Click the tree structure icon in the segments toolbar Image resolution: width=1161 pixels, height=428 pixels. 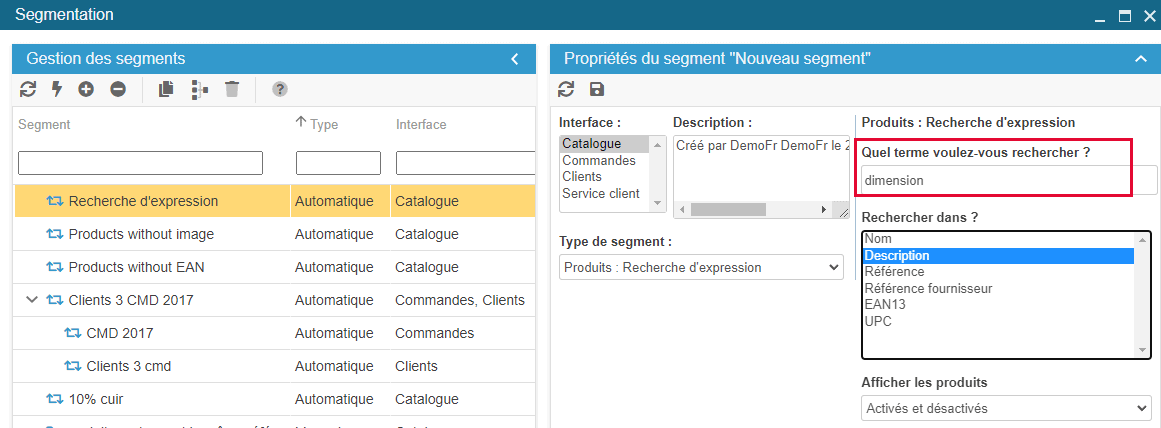[x=200, y=89]
